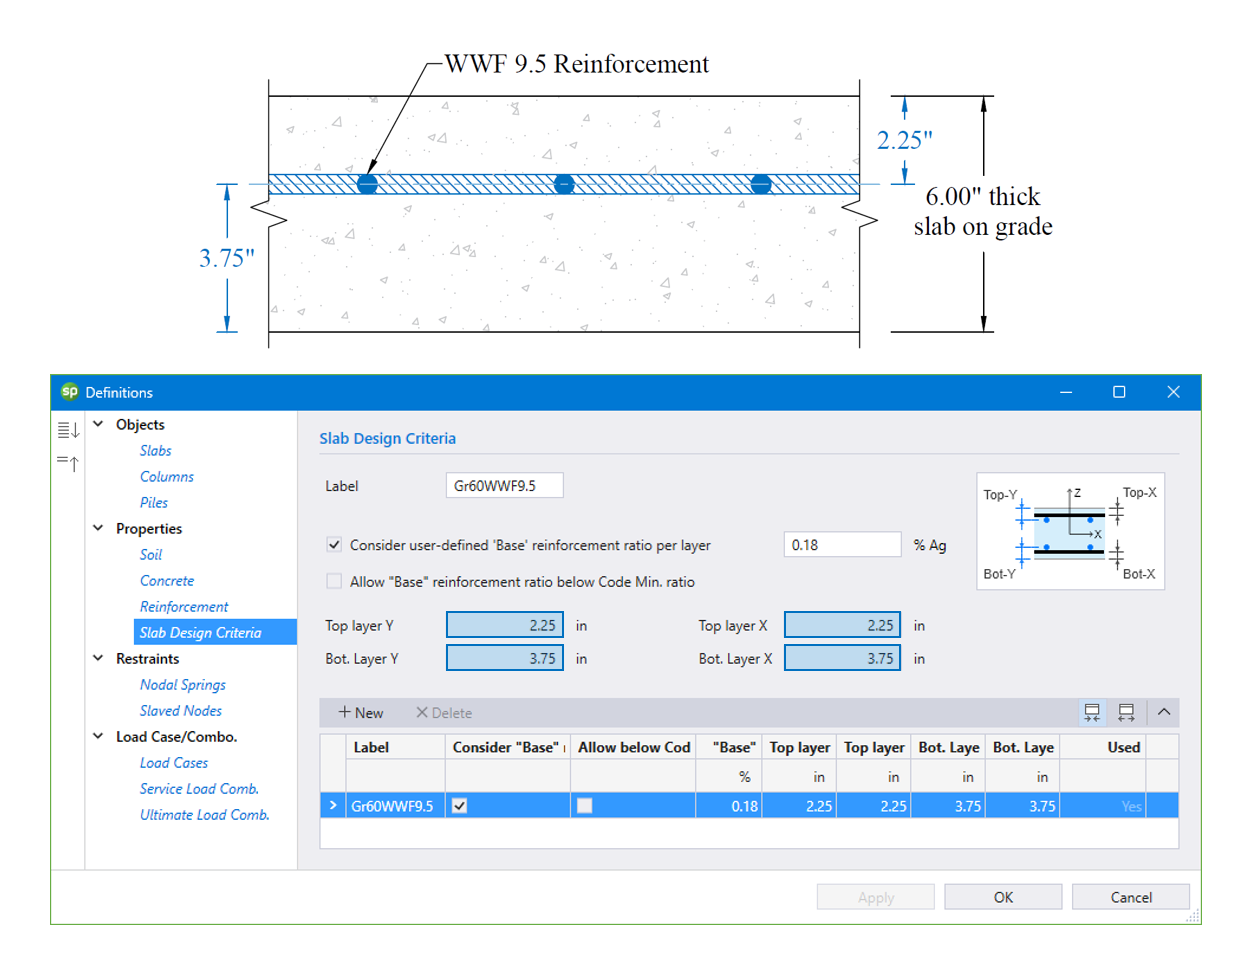Enable 'Allow Base reinforcement ratio below Code Min. ratio'

click(x=335, y=581)
